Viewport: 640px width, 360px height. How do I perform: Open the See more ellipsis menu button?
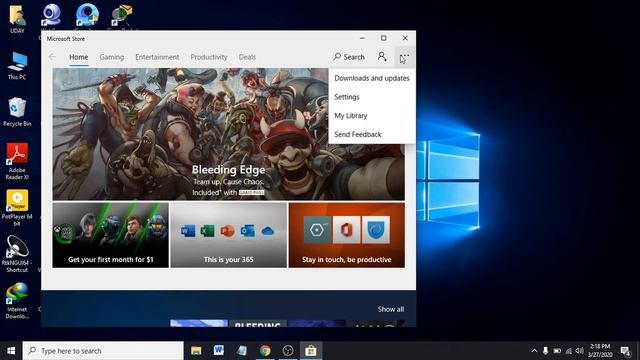pyautogui.click(x=404, y=57)
